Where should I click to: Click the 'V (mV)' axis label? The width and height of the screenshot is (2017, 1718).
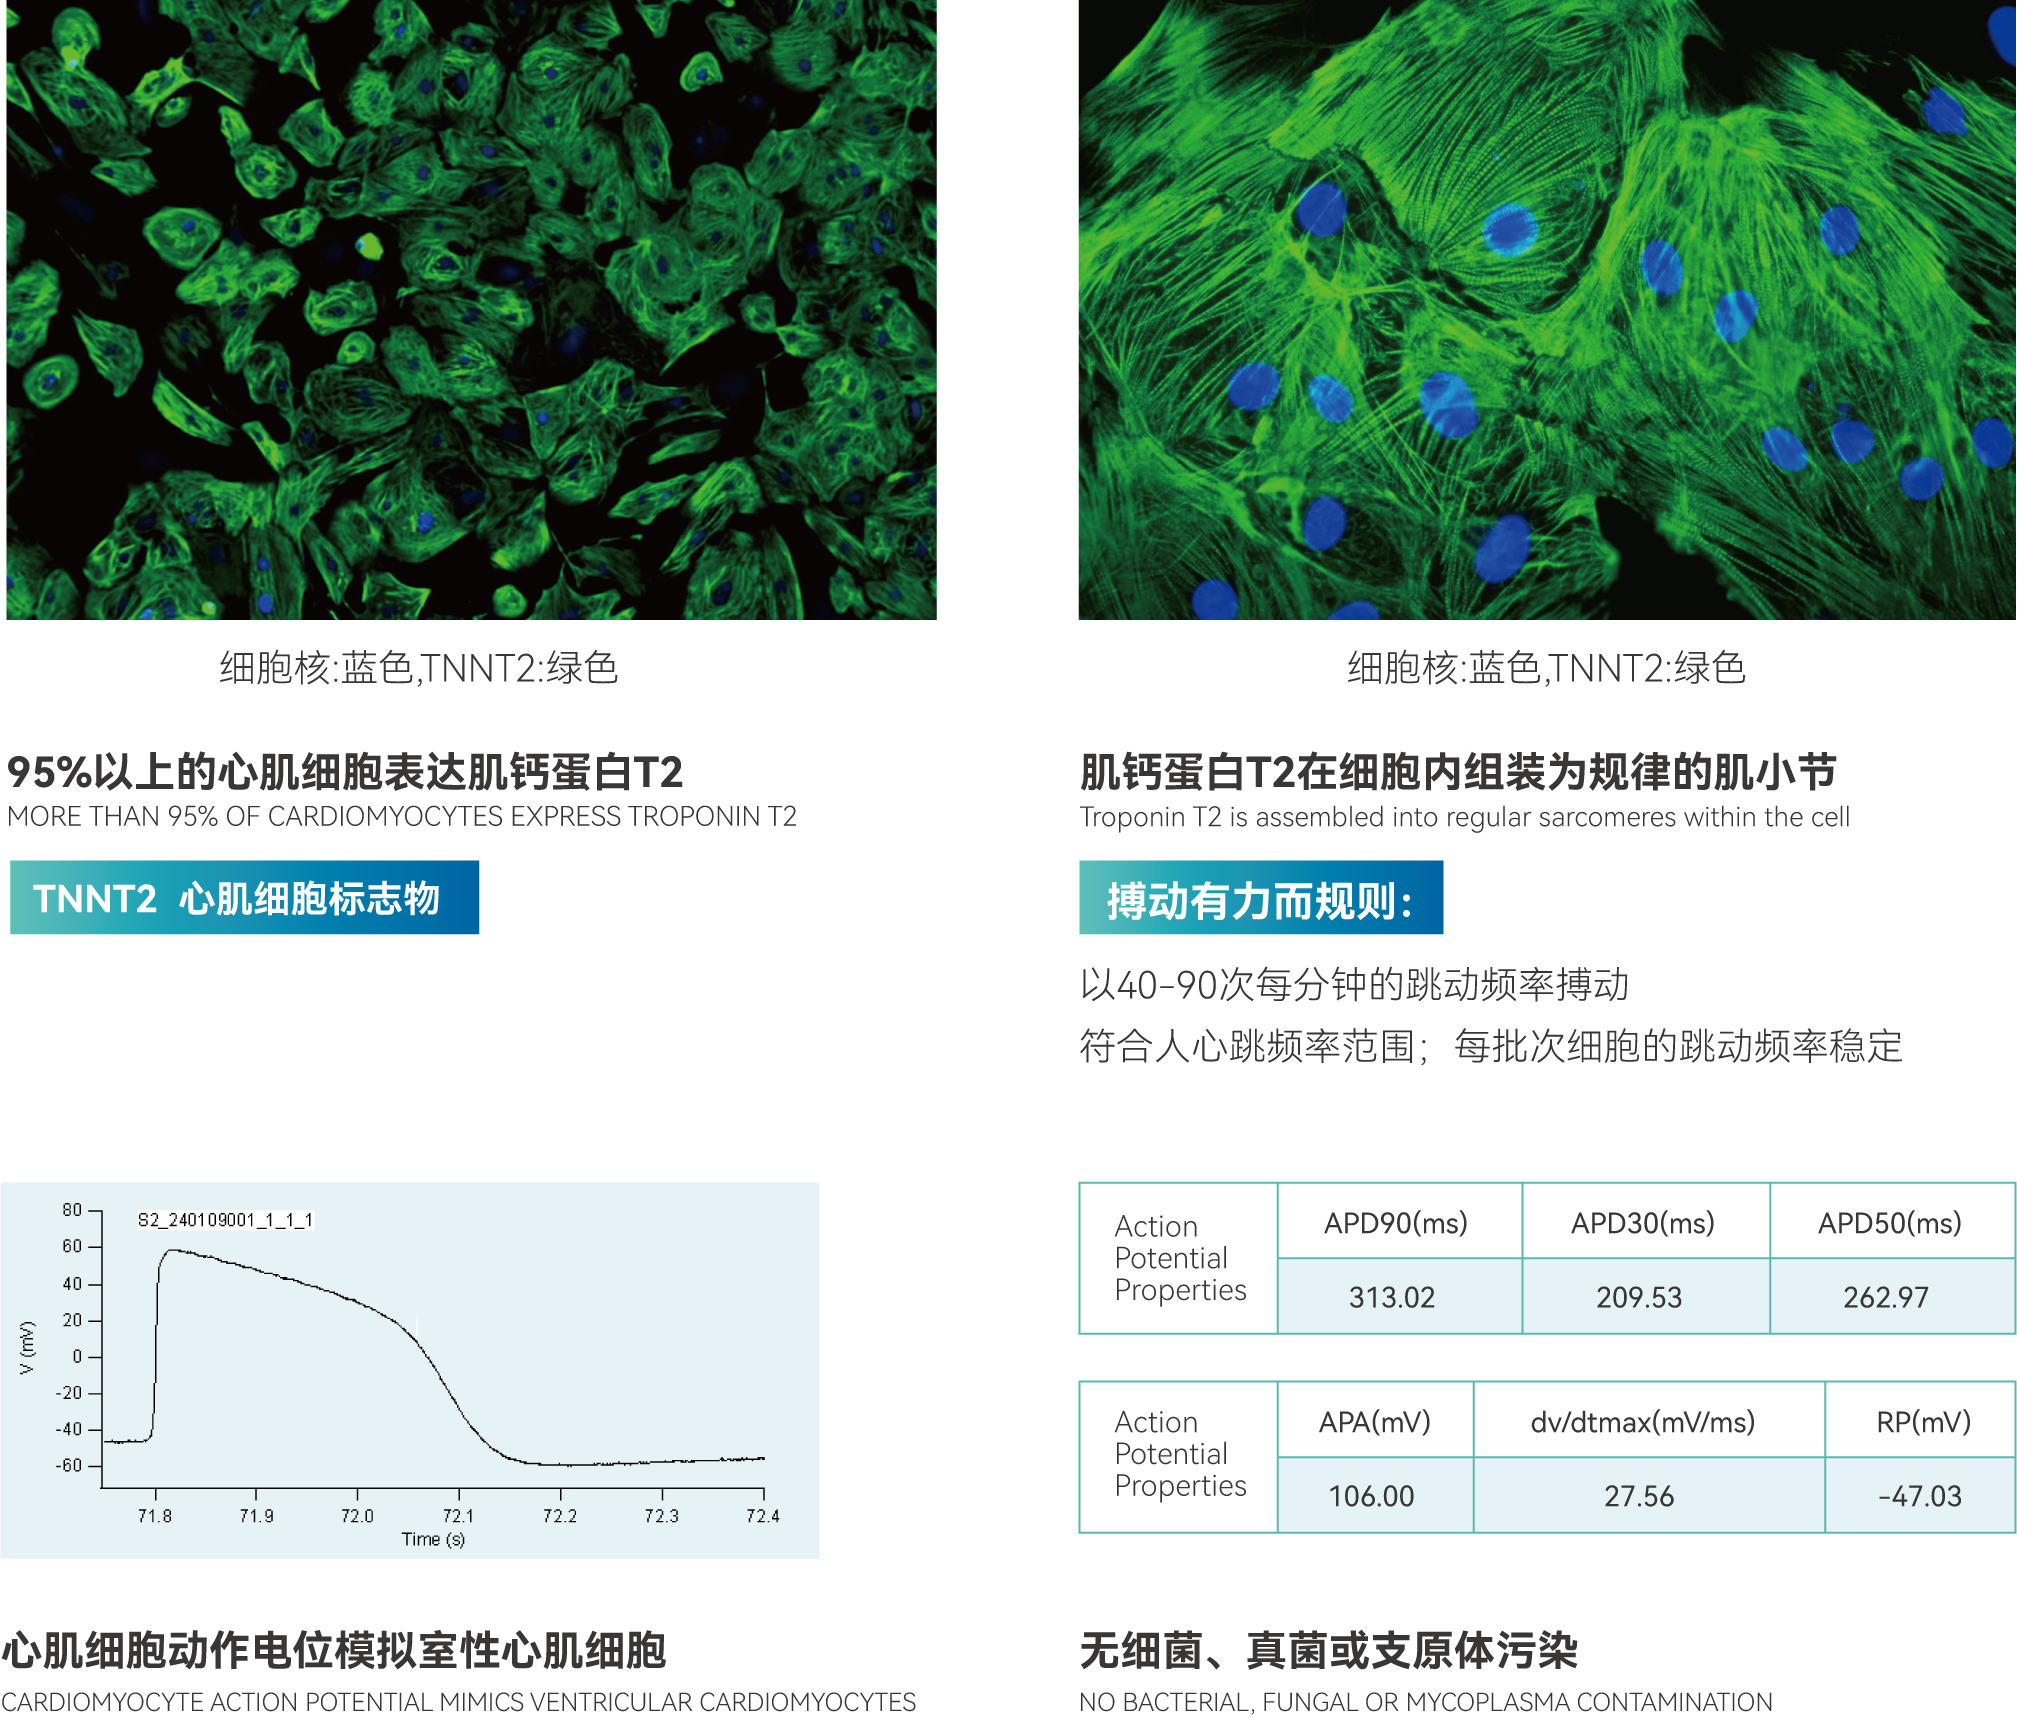(x=27, y=1347)
